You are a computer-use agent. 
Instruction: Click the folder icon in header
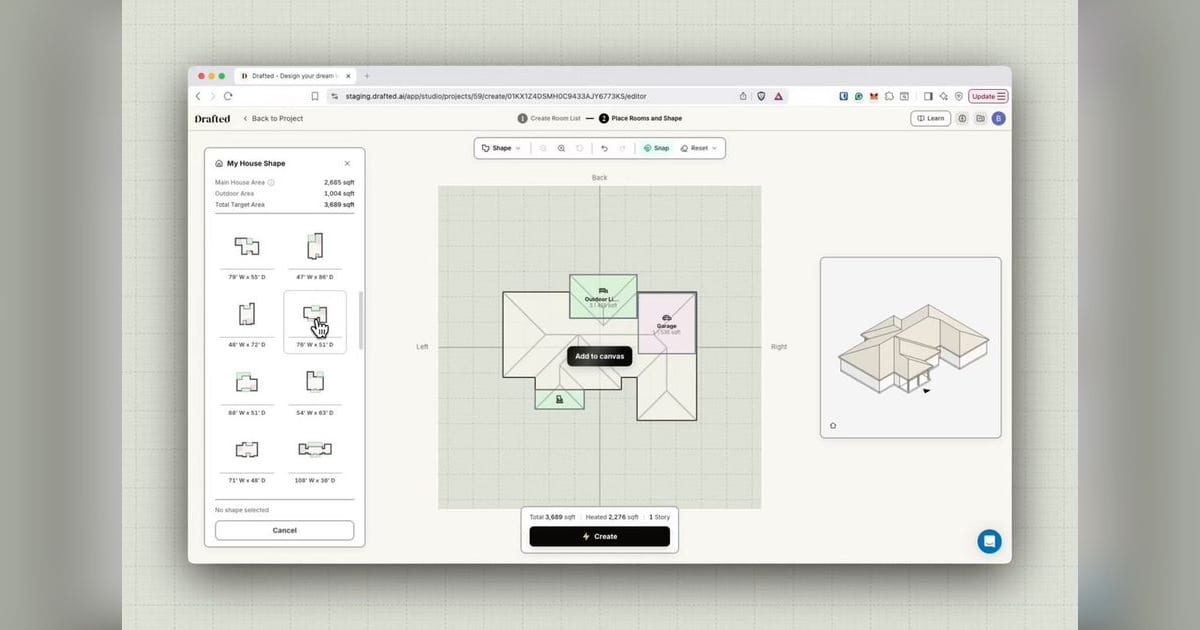coord(980,118)
